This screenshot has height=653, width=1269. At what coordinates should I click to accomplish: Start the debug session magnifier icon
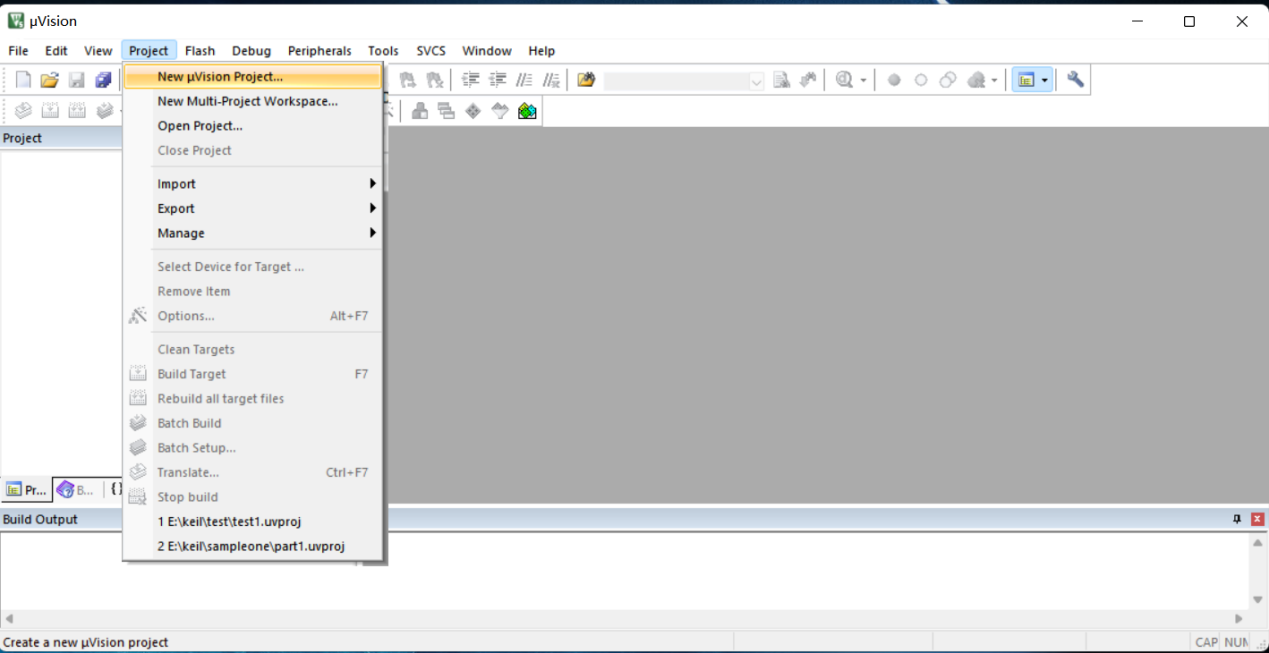click(x=844, y=80)
